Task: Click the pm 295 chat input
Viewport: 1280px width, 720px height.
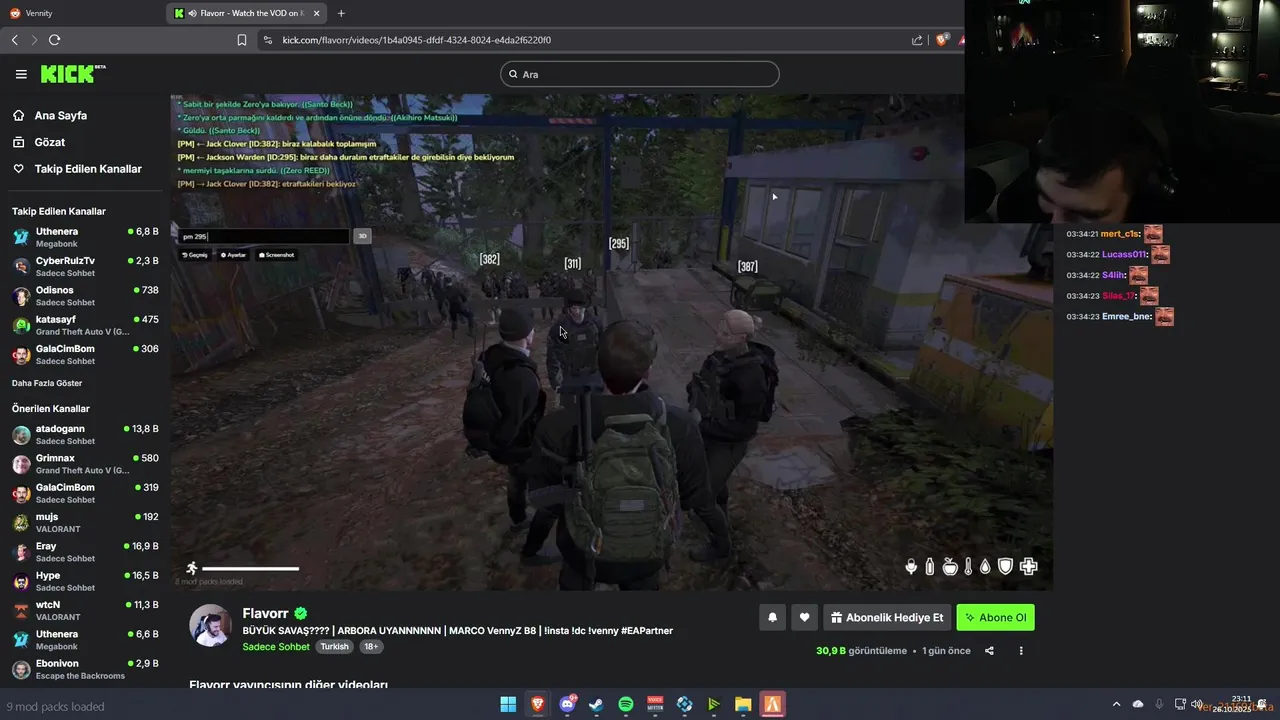Action: pyautogui.click(x=265, y=236)
